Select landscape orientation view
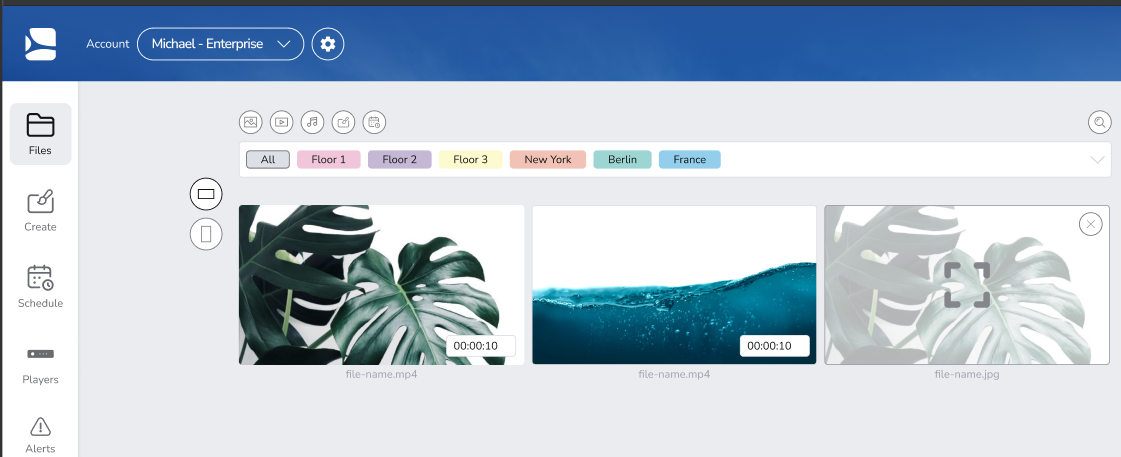This screenshot has height=457, width=1121. (x=206, y=194)
